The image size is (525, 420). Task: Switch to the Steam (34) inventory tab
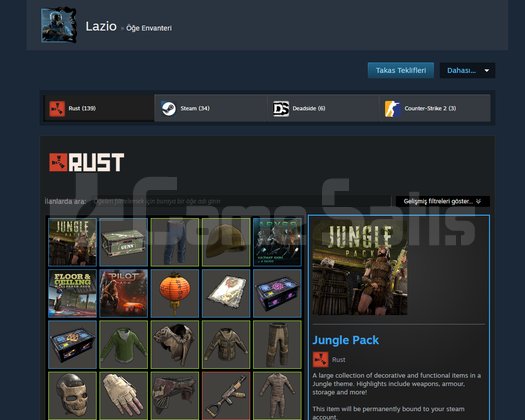coord(211,108)
